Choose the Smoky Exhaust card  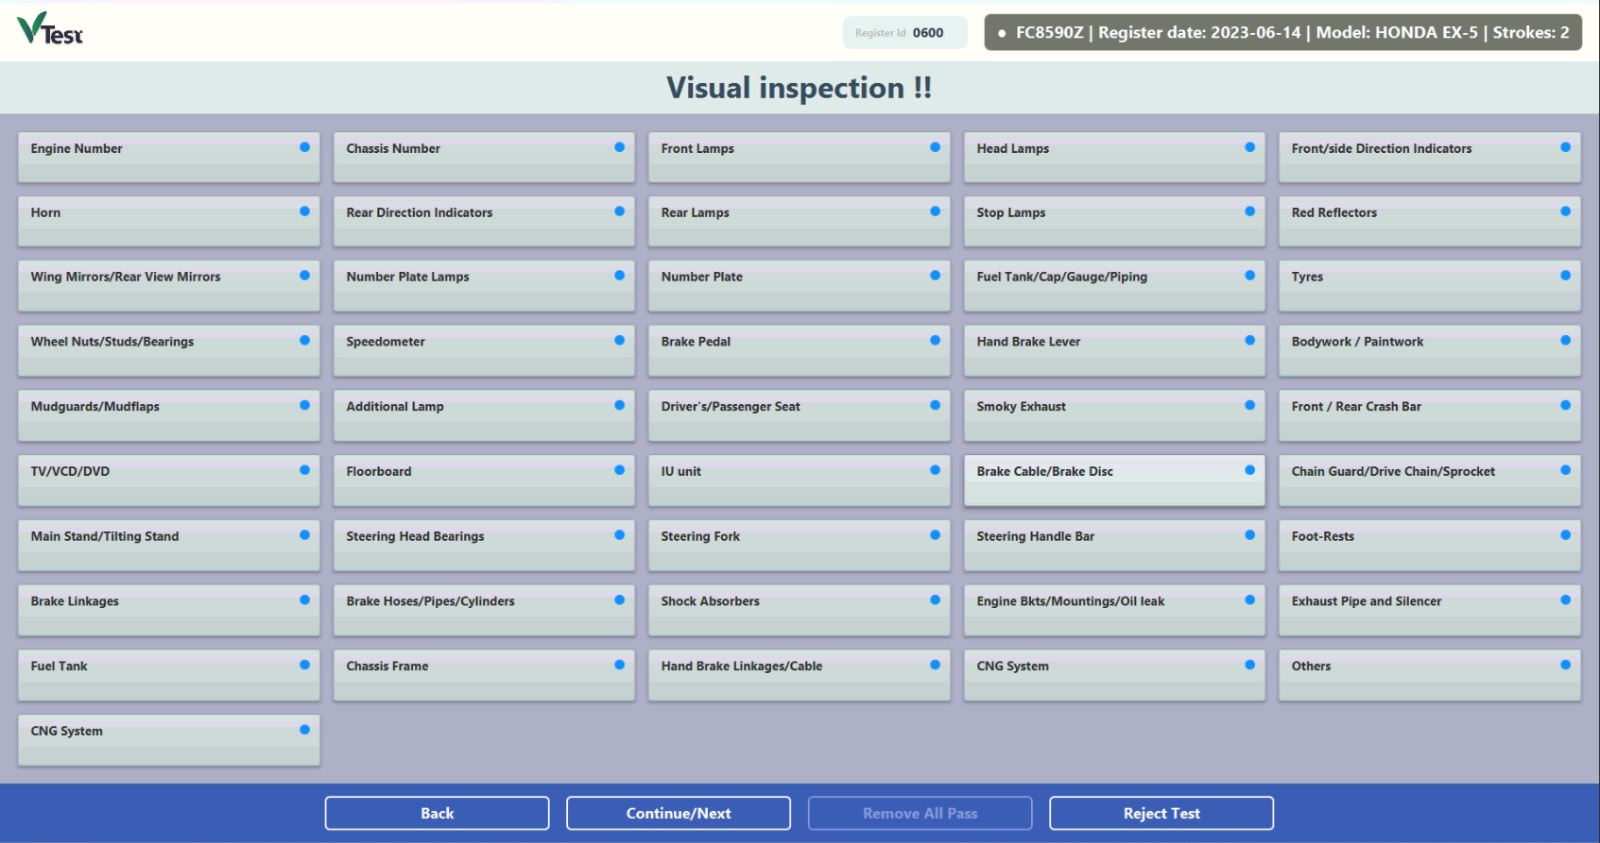pos(1114,416)
